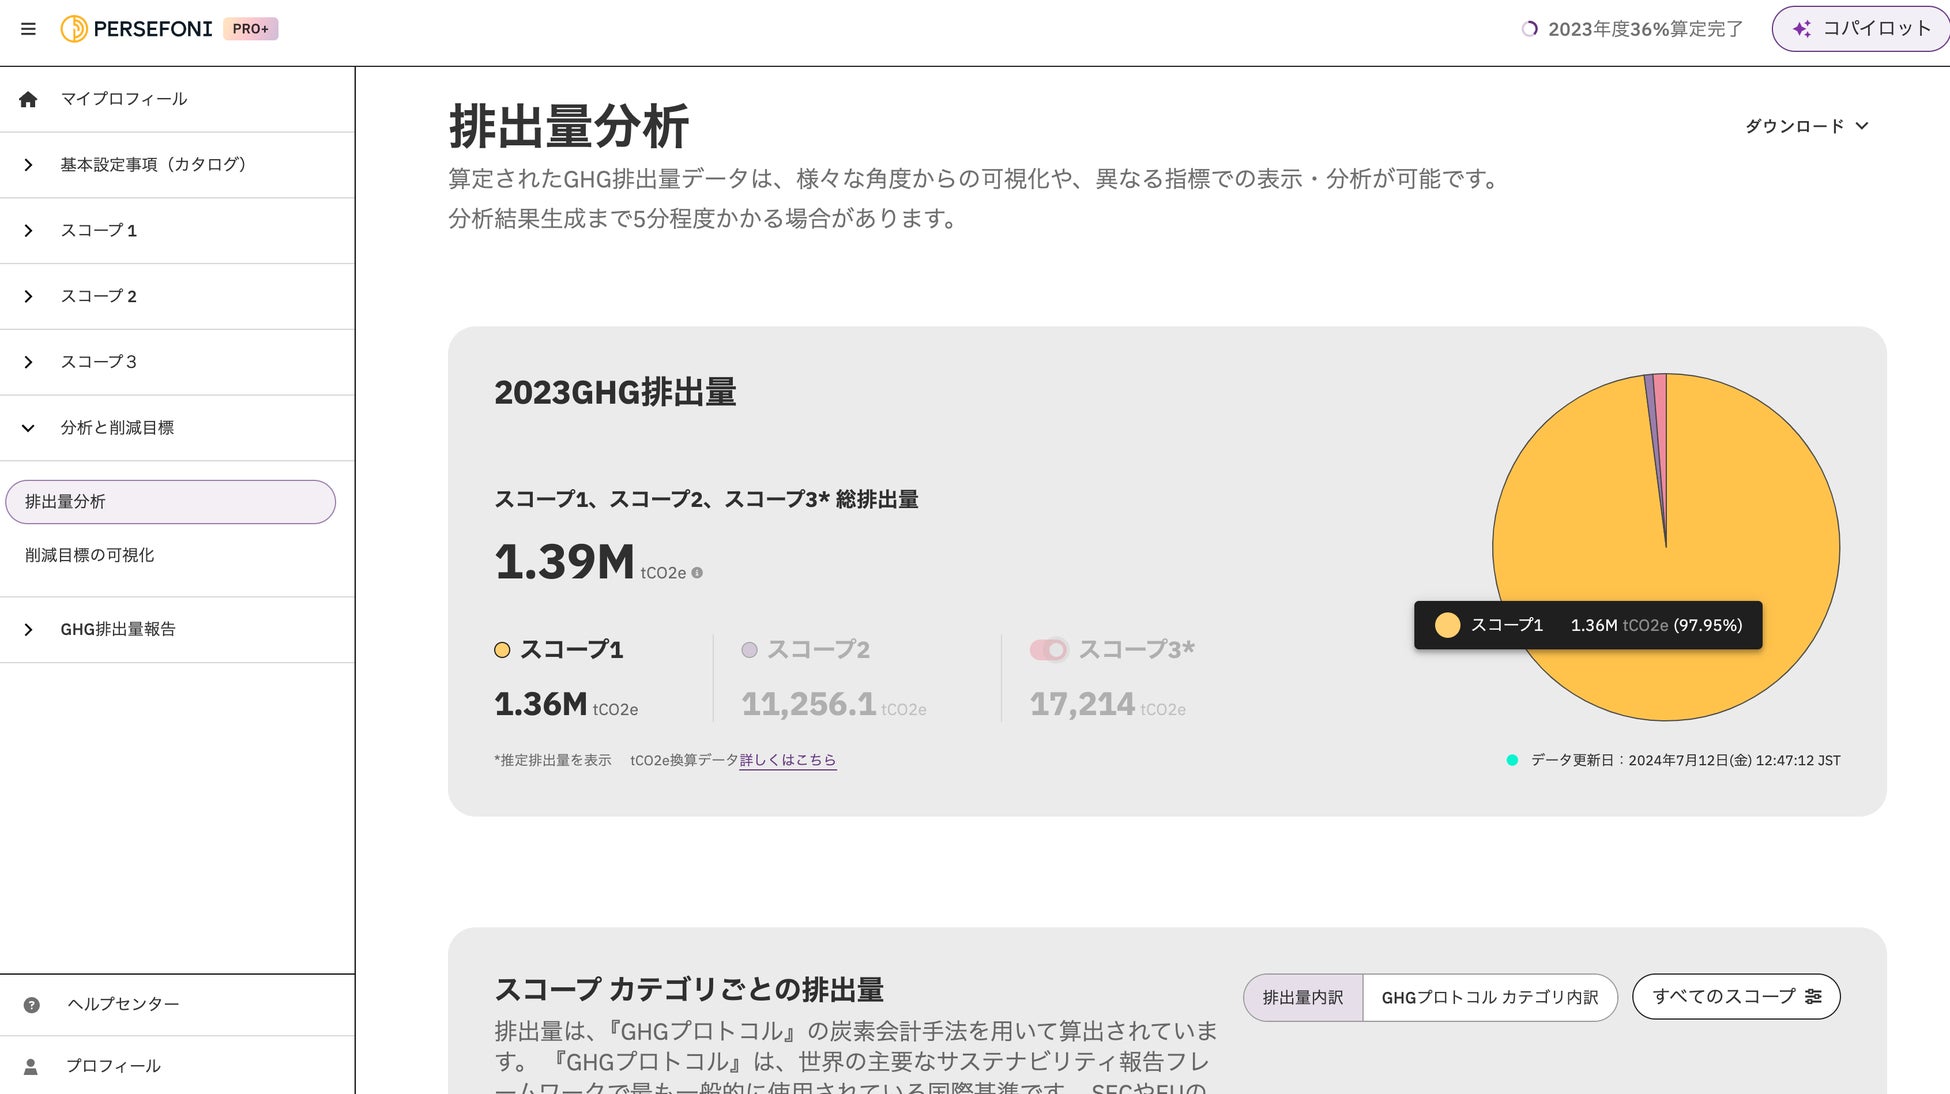Click the home icon beside マイプロフィール
Screen dimensions: 1950x1094
(x=28, y=99)
